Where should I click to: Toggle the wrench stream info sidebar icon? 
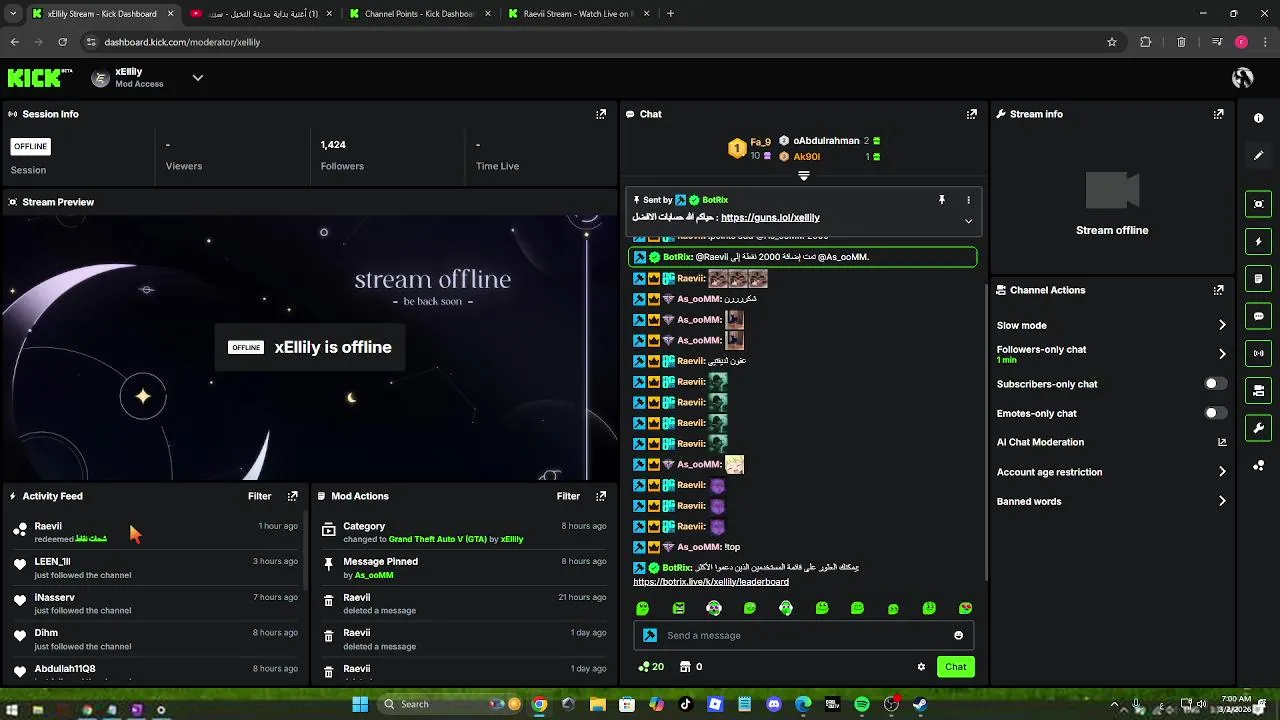1258,428
